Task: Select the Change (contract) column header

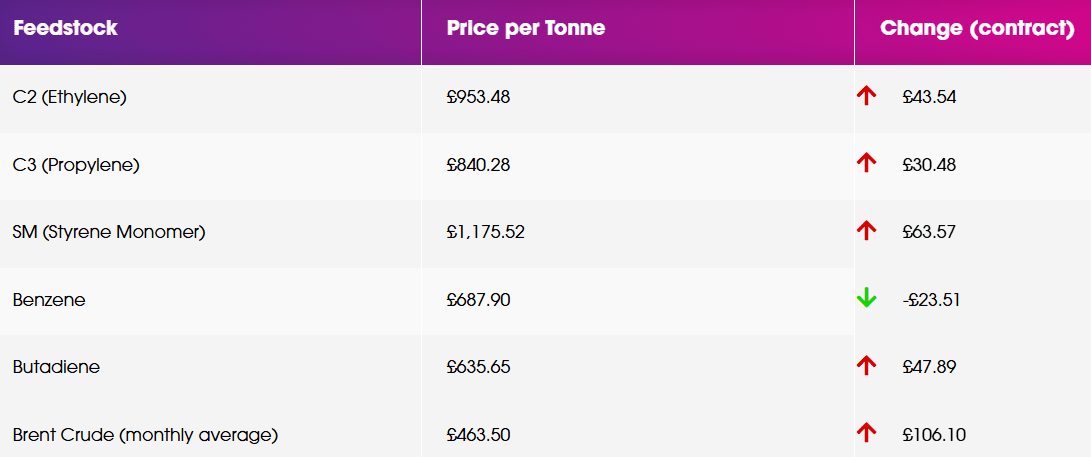Action: (977, 28)
